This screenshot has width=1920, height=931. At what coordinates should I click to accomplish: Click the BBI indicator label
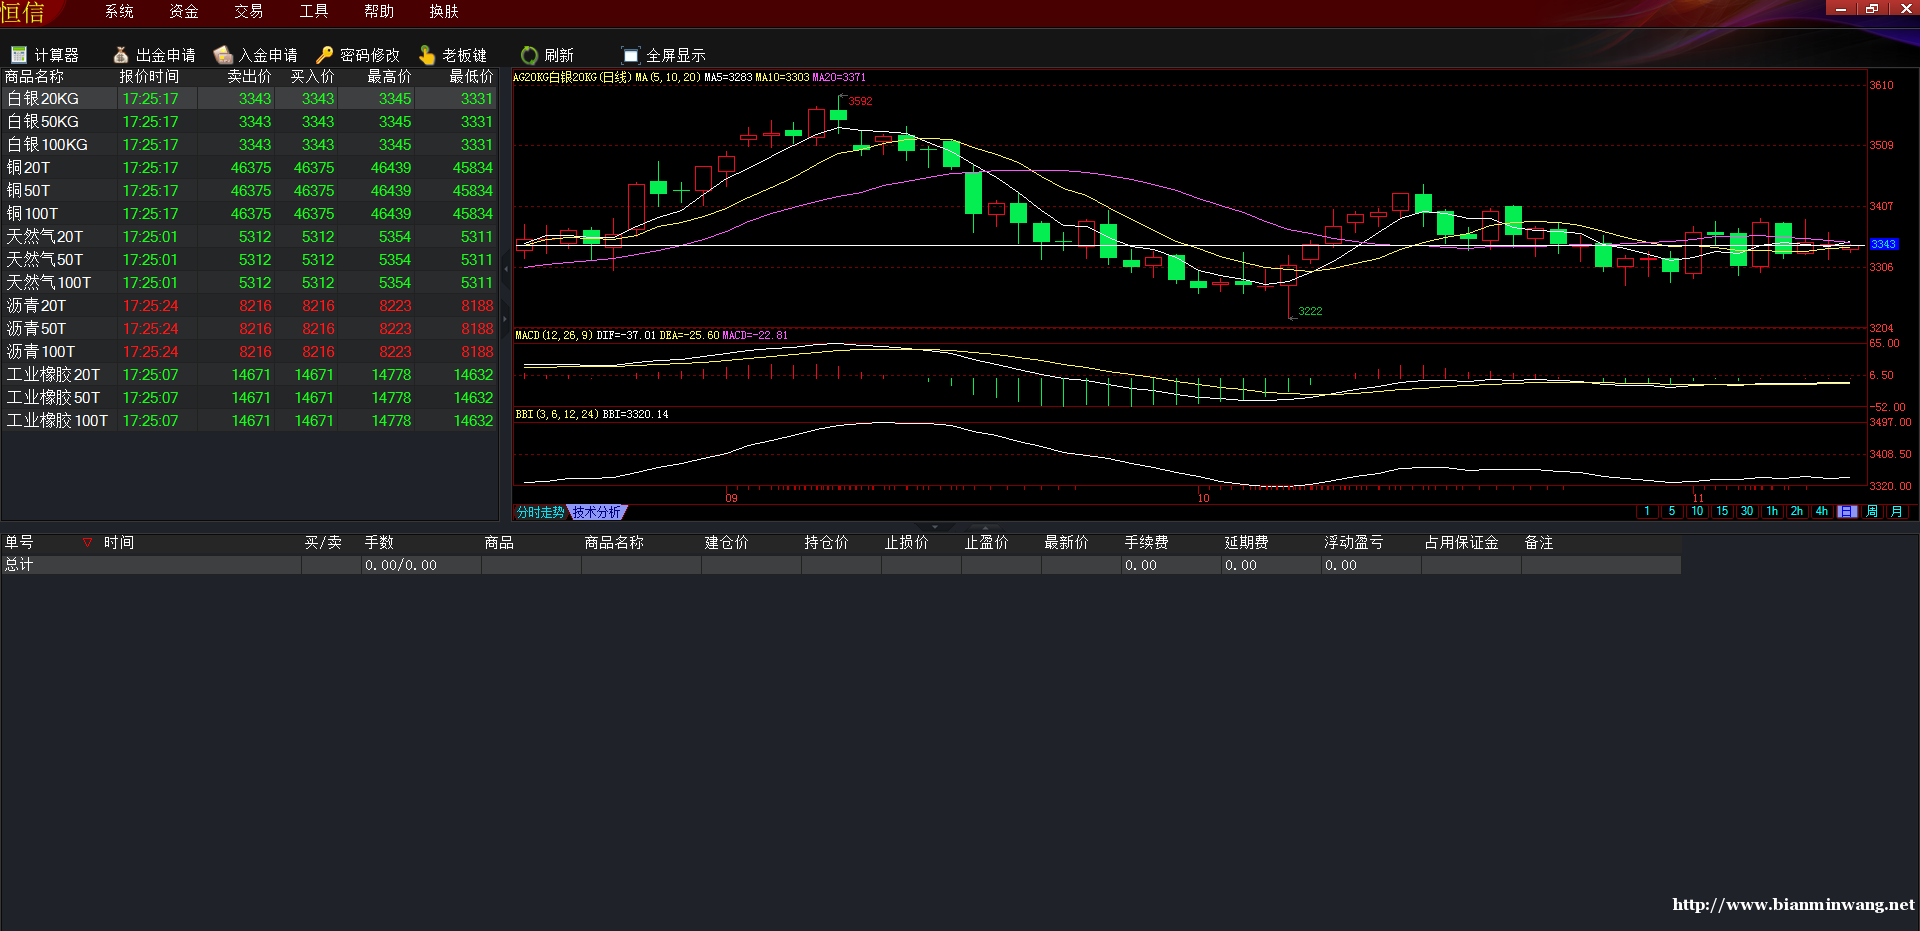pyautogui.click(x=555, y=414)
